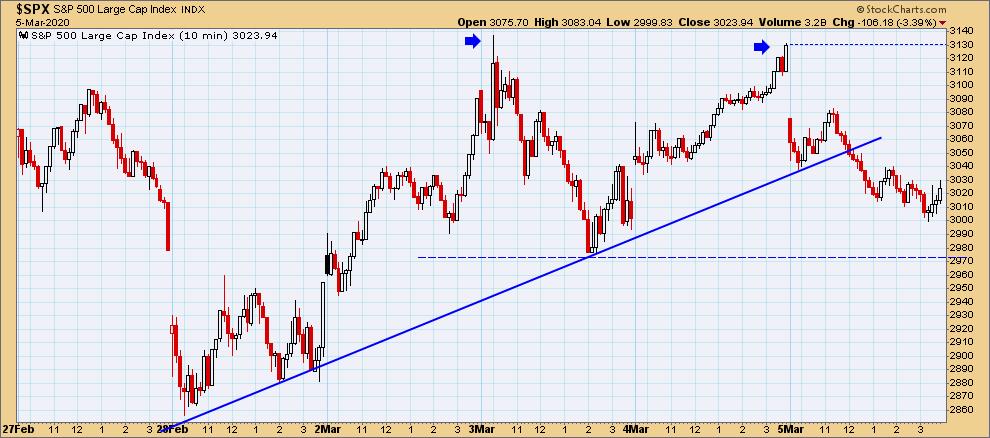Click the 2900 price axis label
Image resolution: width=990 pixels, height=438 pixels.
click(960, 355)
